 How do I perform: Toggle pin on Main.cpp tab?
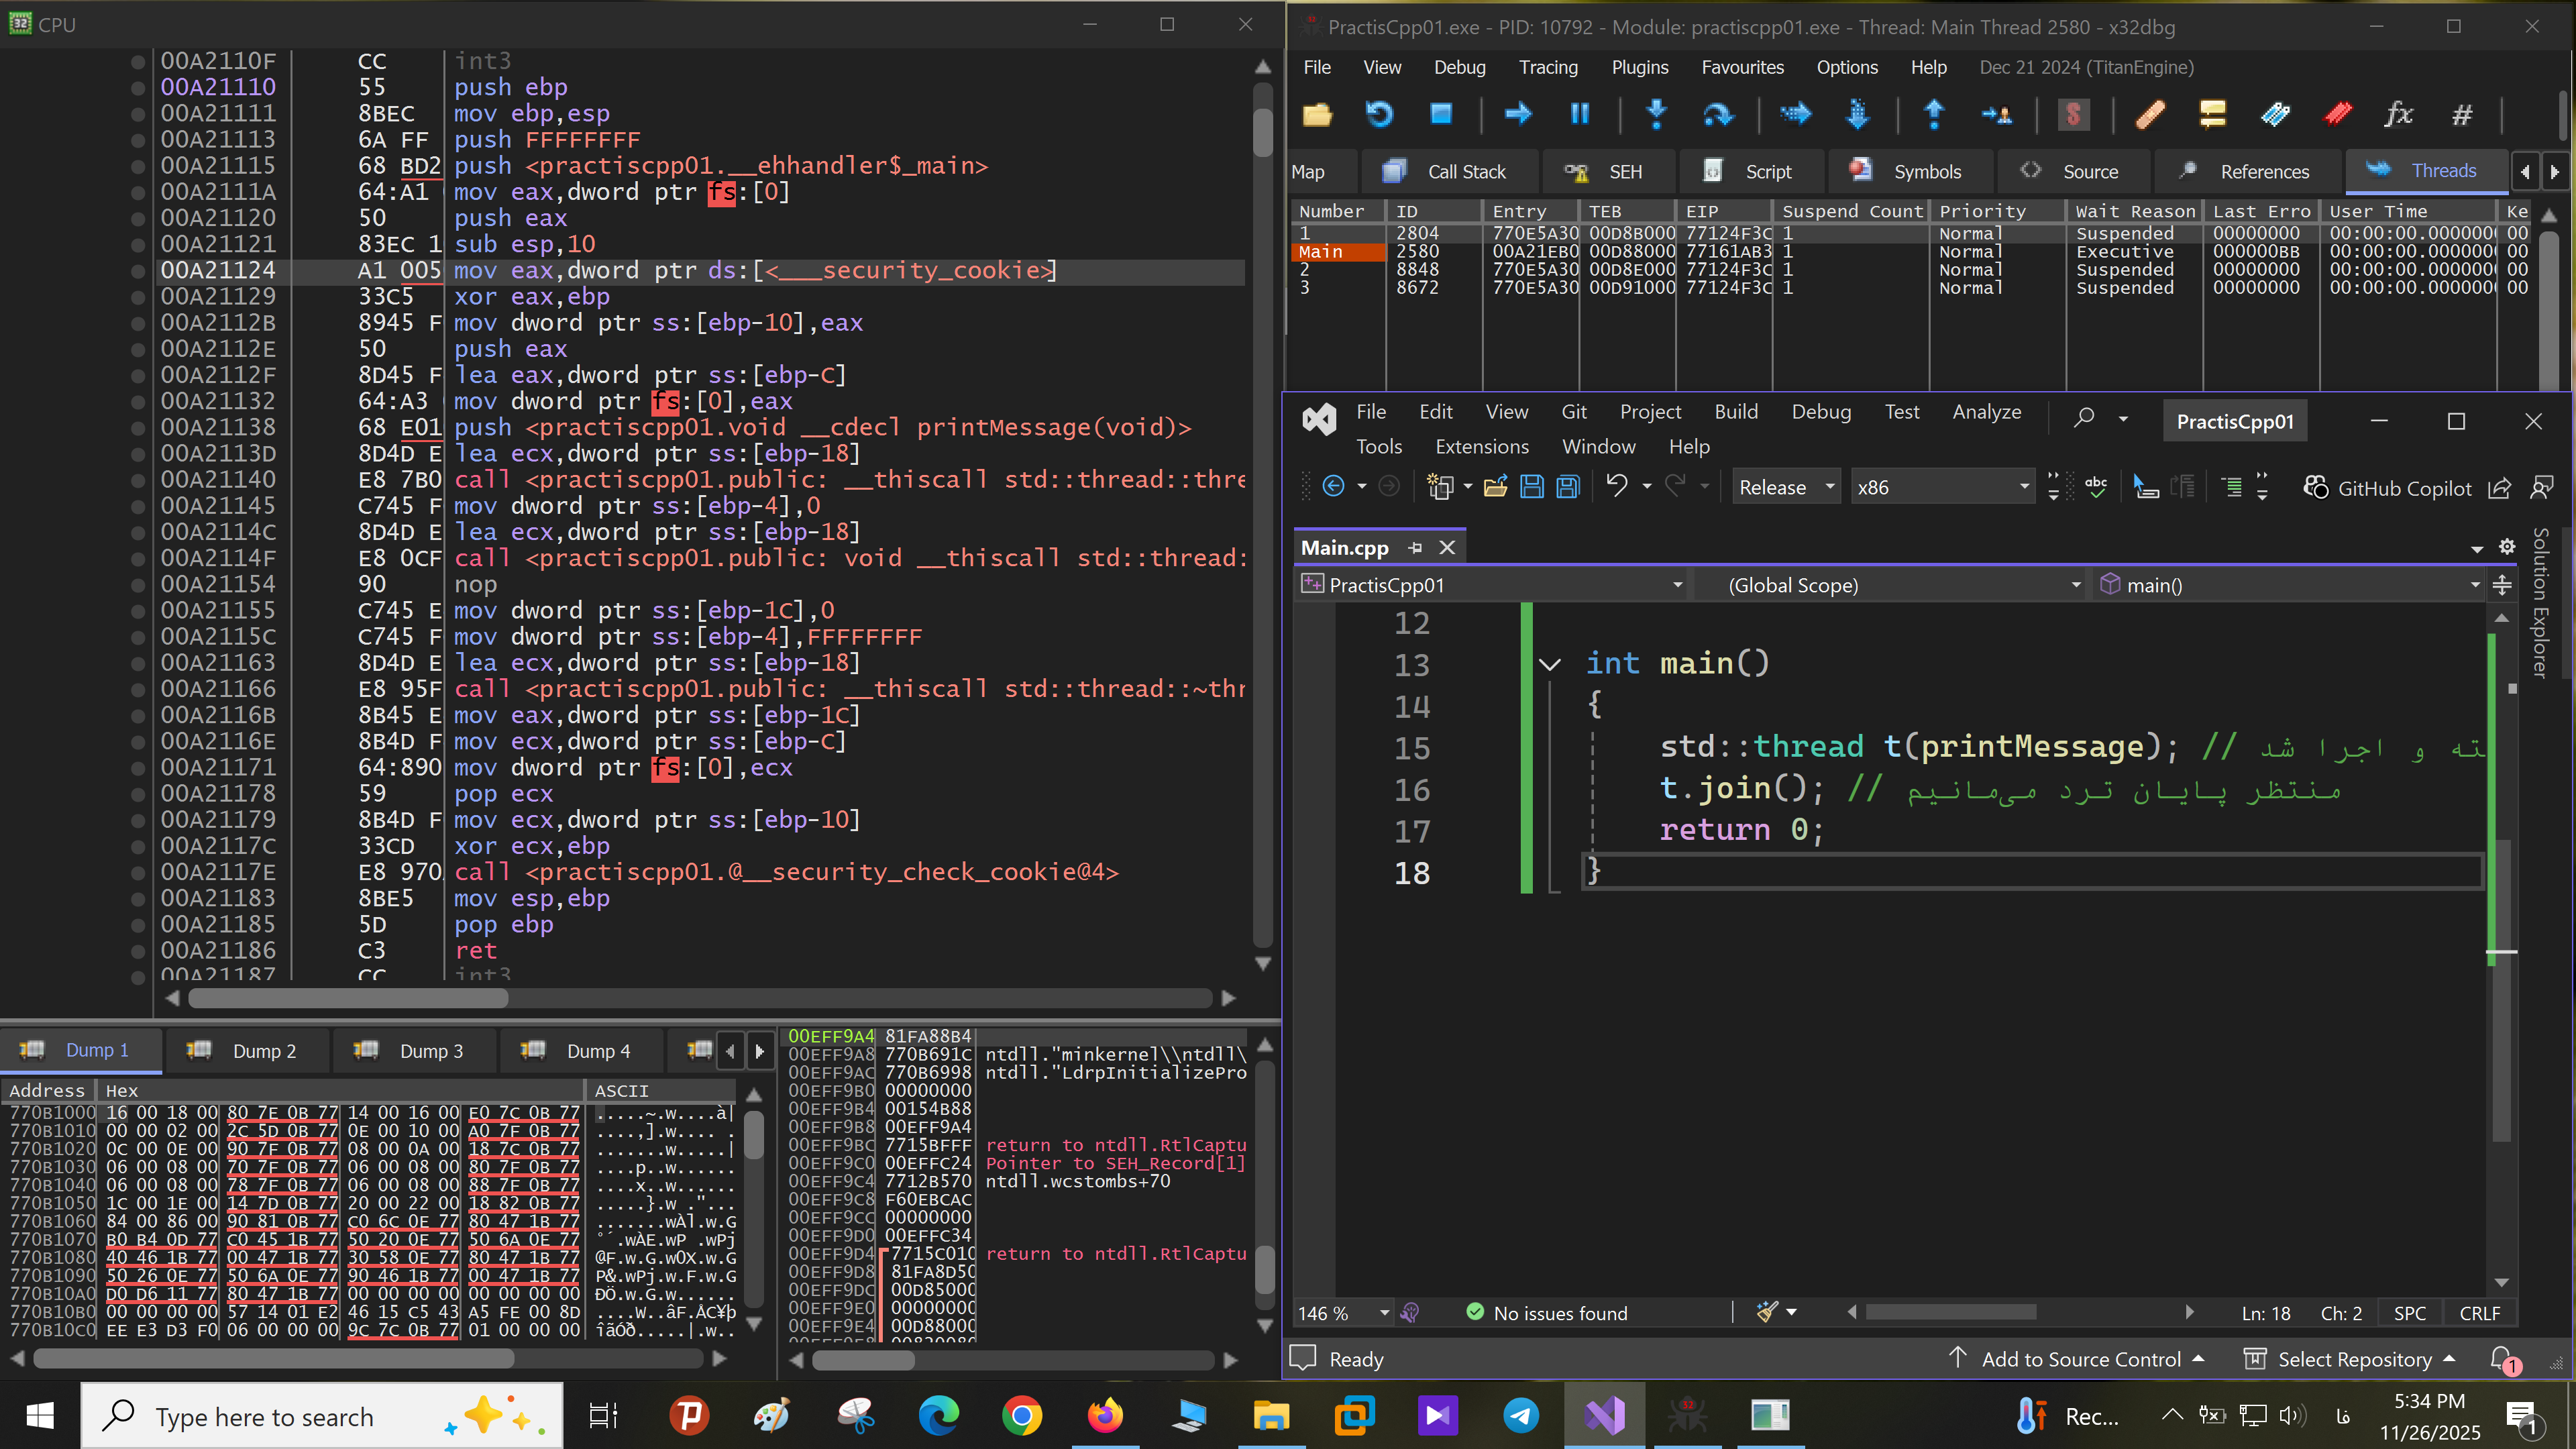tap(1414, 547)
